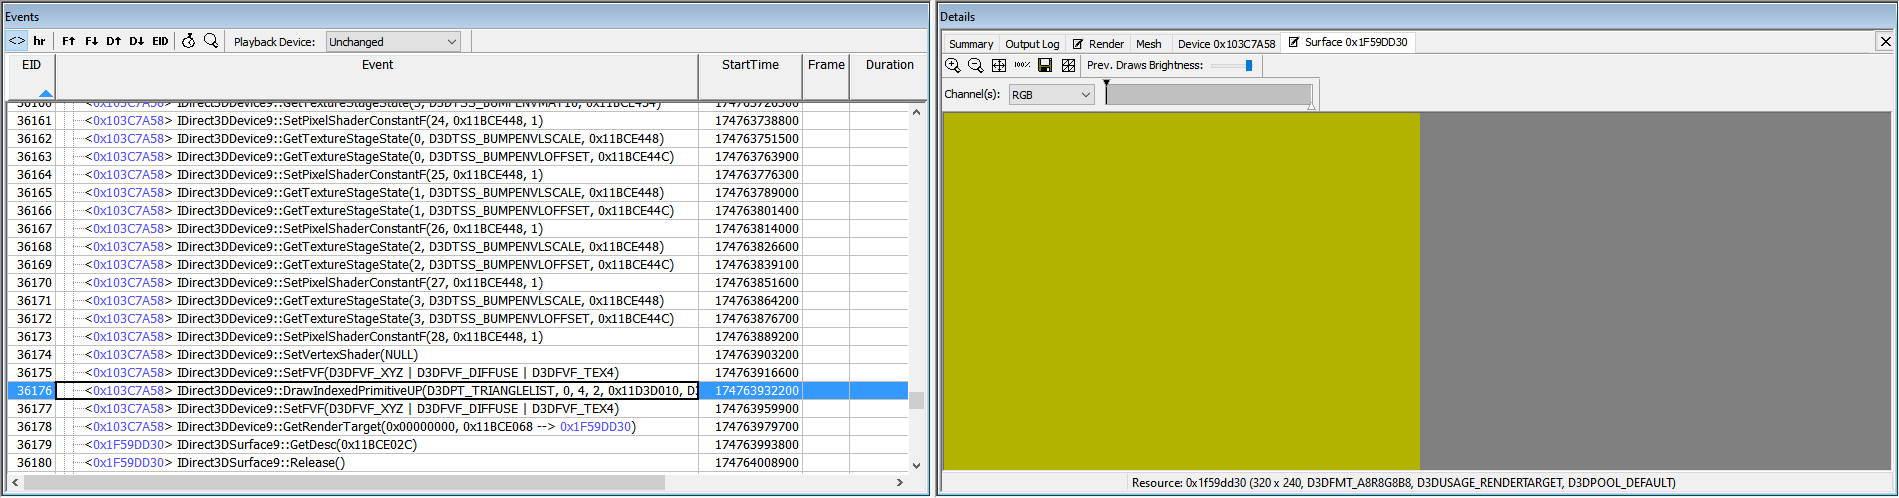This screenshot has height=498, width=1899.
Task: Toggle the angle-bracket event view button
Action: pos(17,41)
